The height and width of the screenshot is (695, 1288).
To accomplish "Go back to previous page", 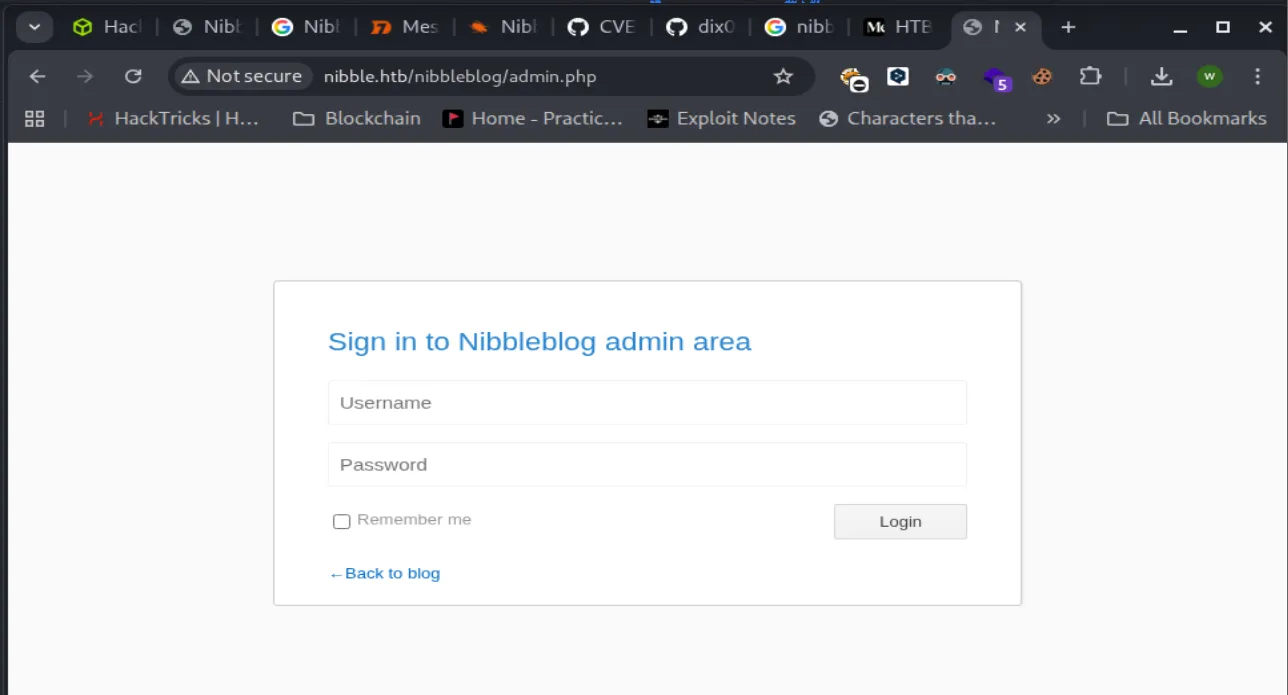I will (37, 77).
